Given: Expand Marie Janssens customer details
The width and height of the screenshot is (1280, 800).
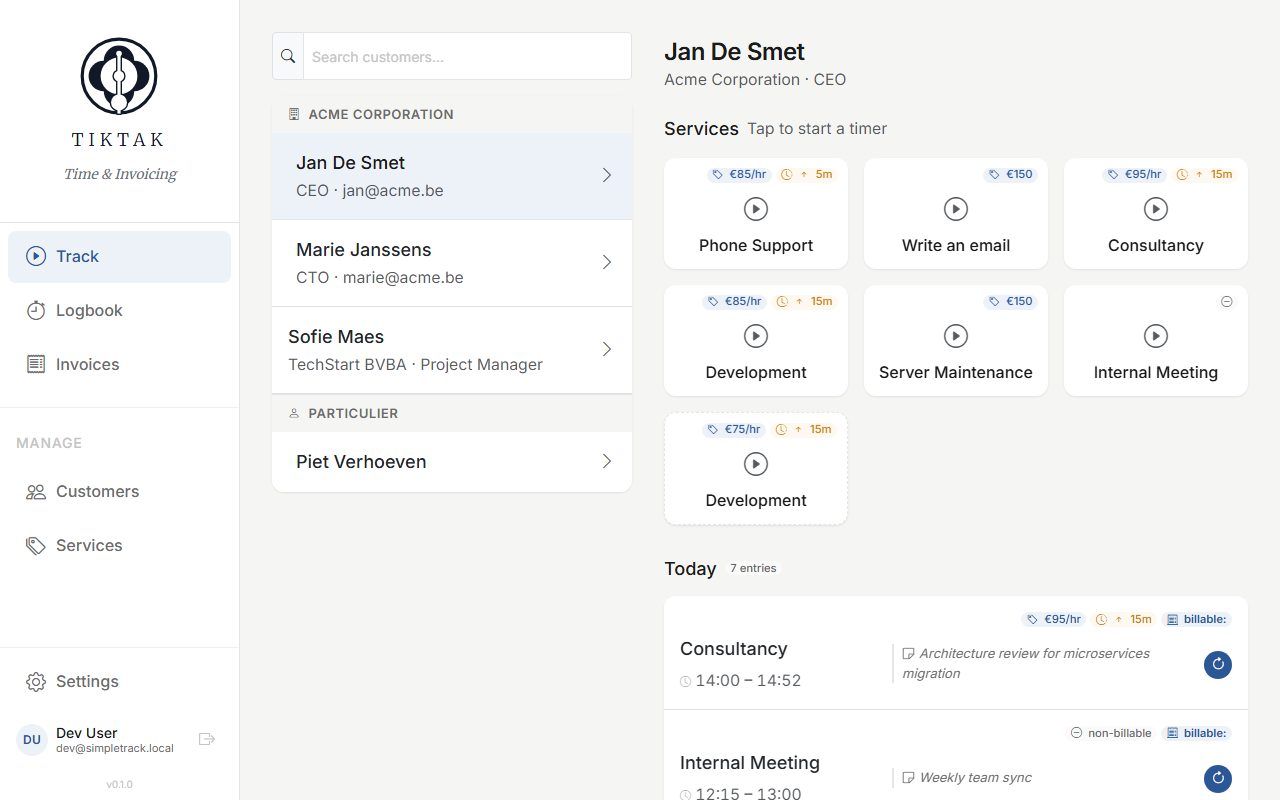Looking at the screenshot, I should coord(606,262).
